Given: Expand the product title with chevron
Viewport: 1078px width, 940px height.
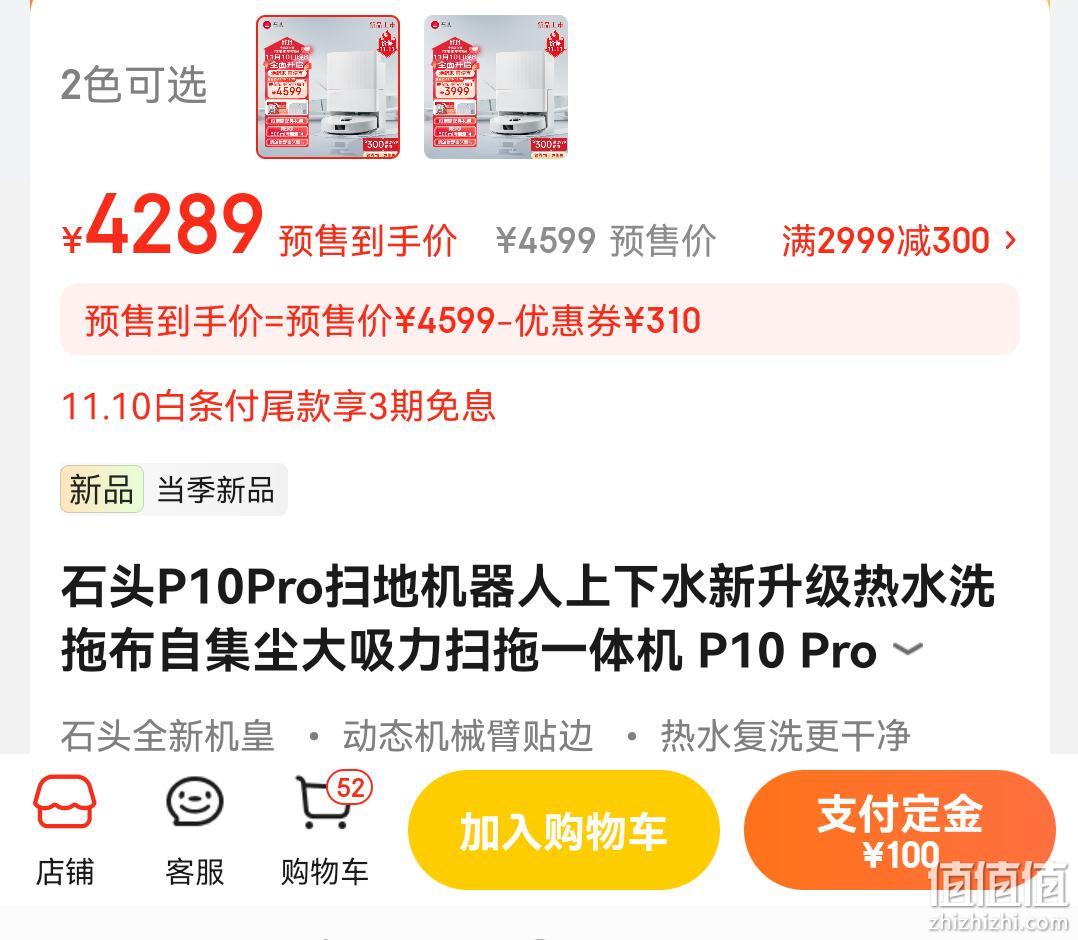Looking at the screenshot, I should coord(908,648).
